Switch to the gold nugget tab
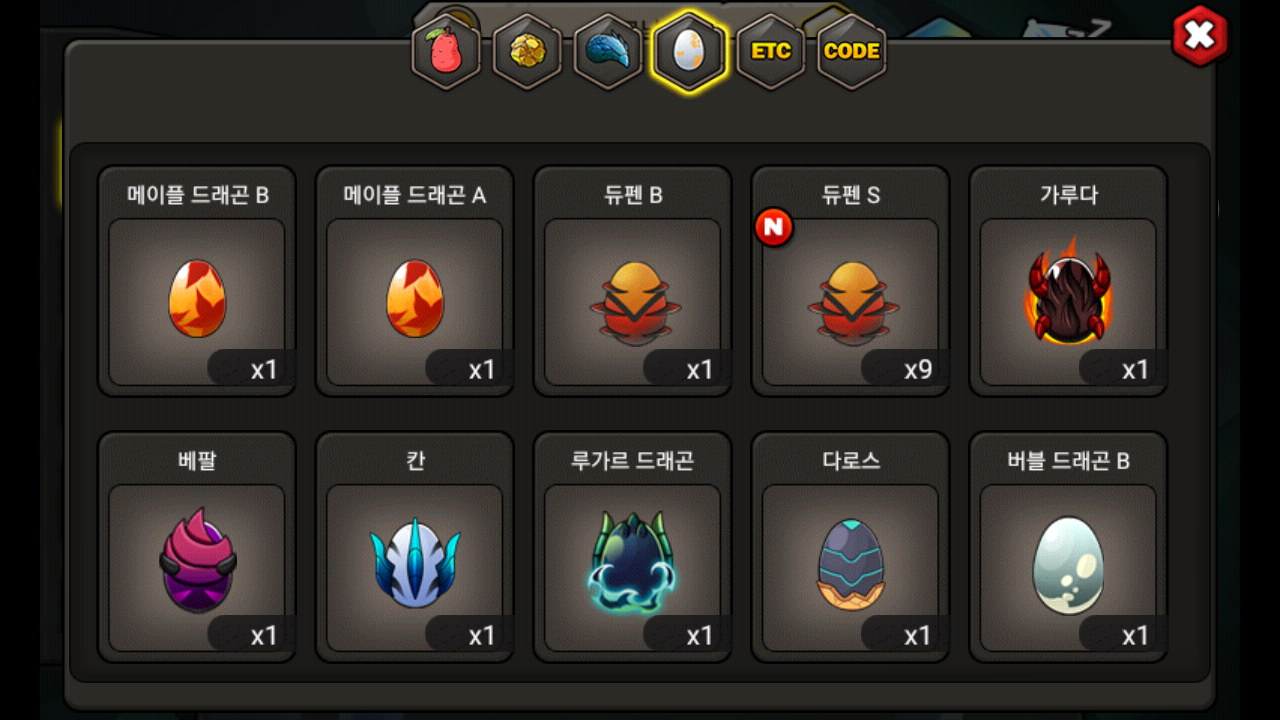 coord(527,51)
